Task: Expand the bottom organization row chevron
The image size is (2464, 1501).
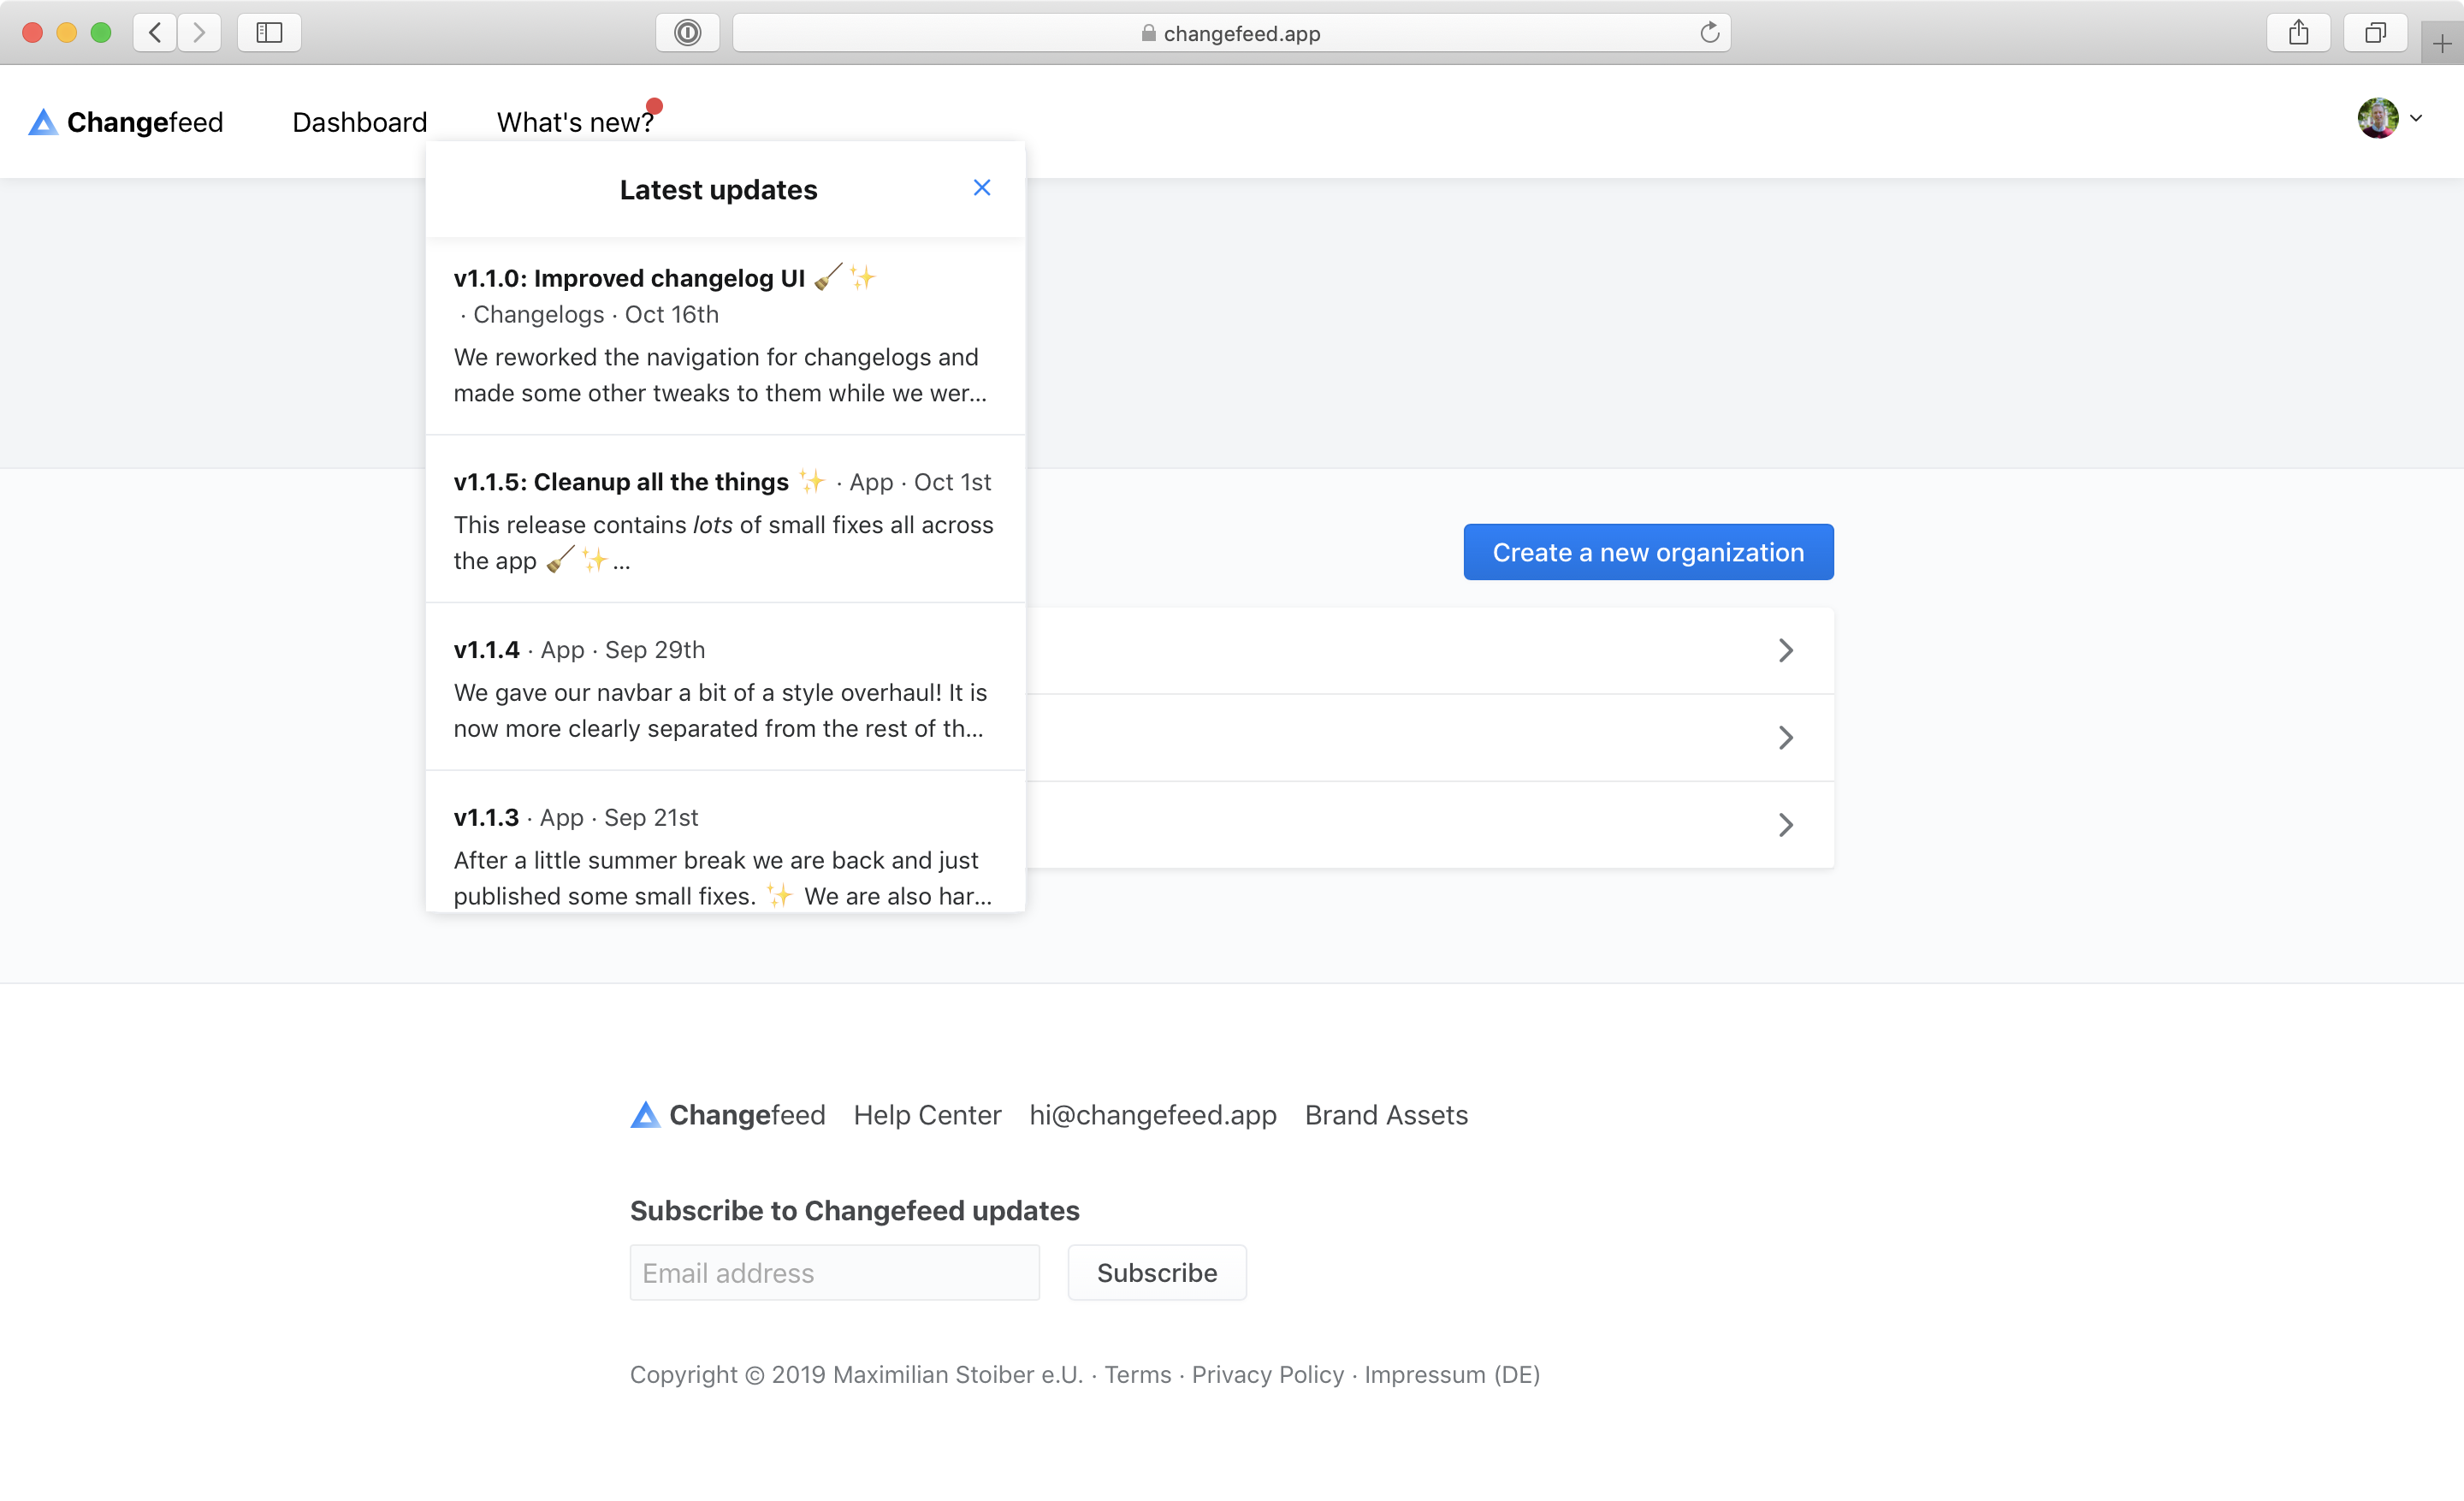Action: (1787, 824)
